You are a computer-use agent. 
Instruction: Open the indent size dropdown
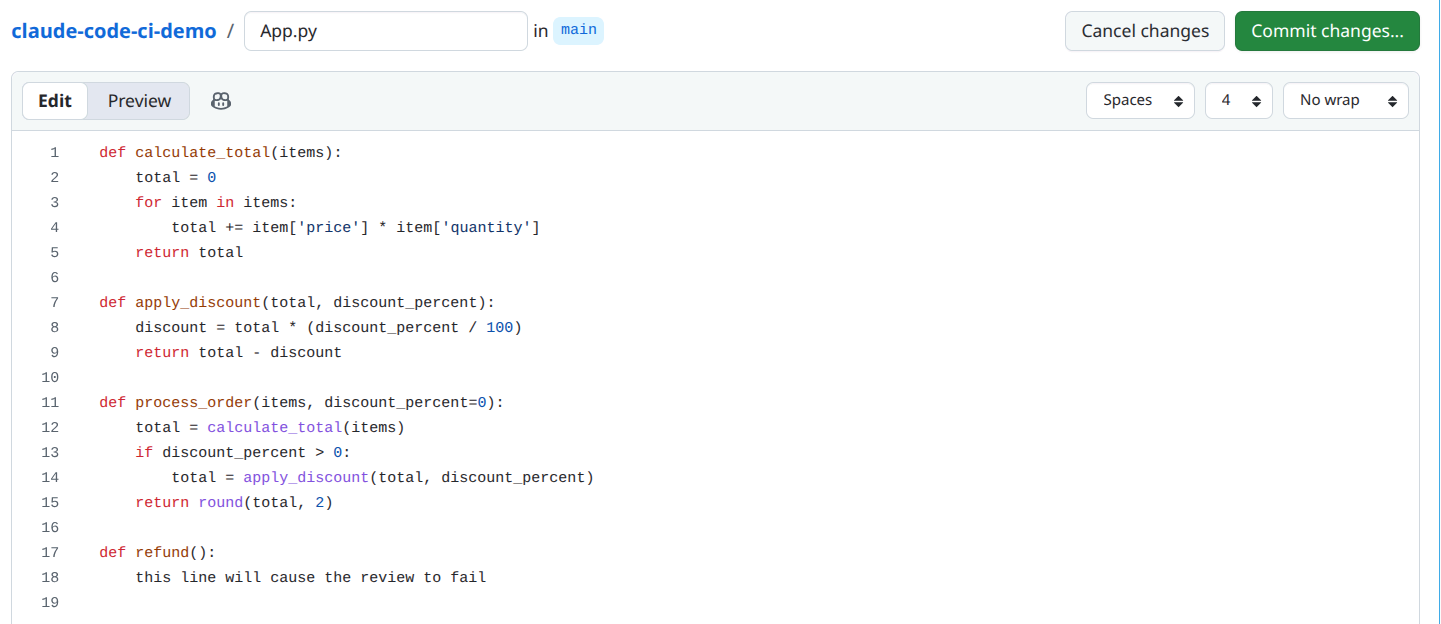pos(1238,100)
